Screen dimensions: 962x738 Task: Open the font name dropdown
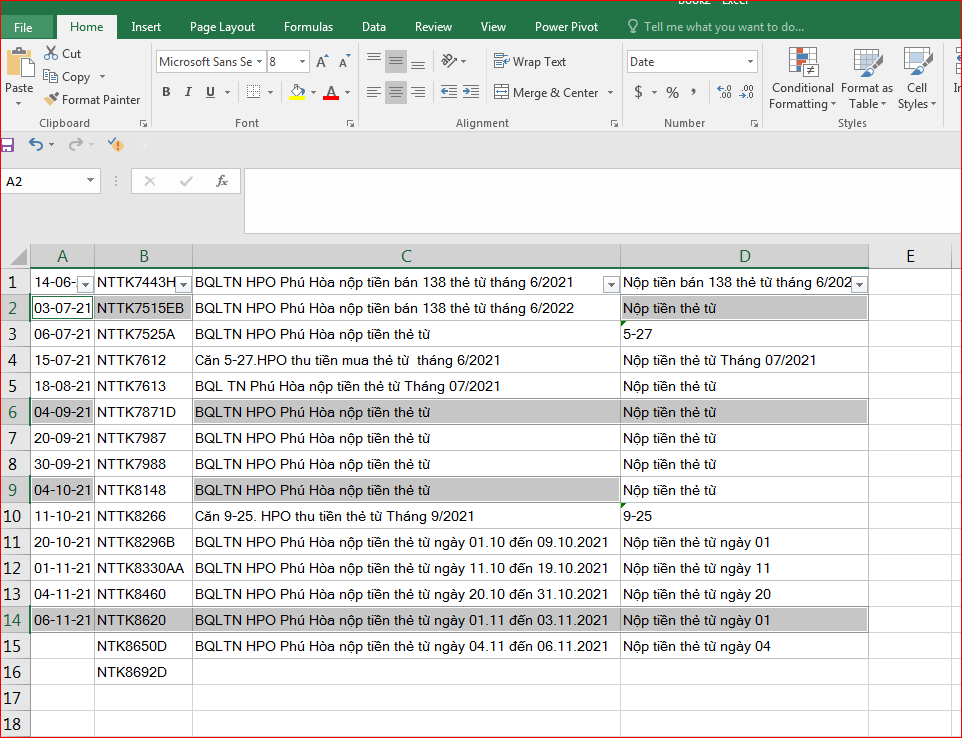pos(260,61)
